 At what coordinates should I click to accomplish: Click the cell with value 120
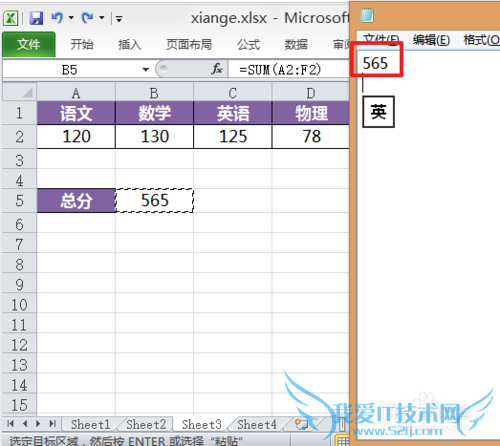[x=76, y=137]
